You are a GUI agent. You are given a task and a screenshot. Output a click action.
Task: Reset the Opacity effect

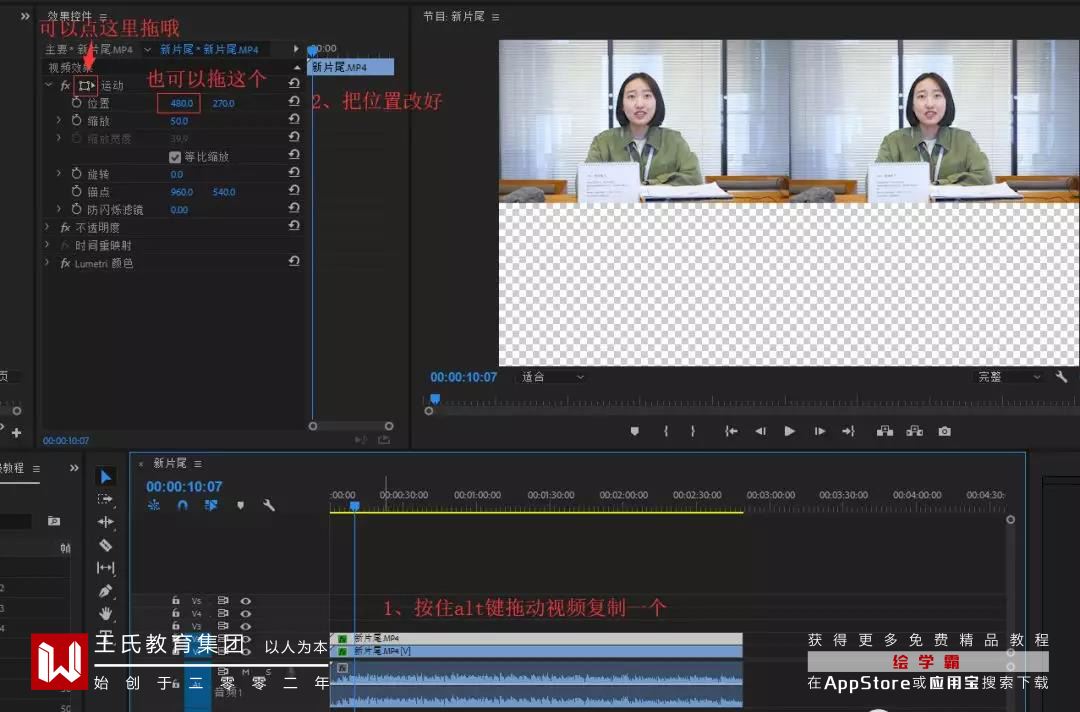(294, 226)
